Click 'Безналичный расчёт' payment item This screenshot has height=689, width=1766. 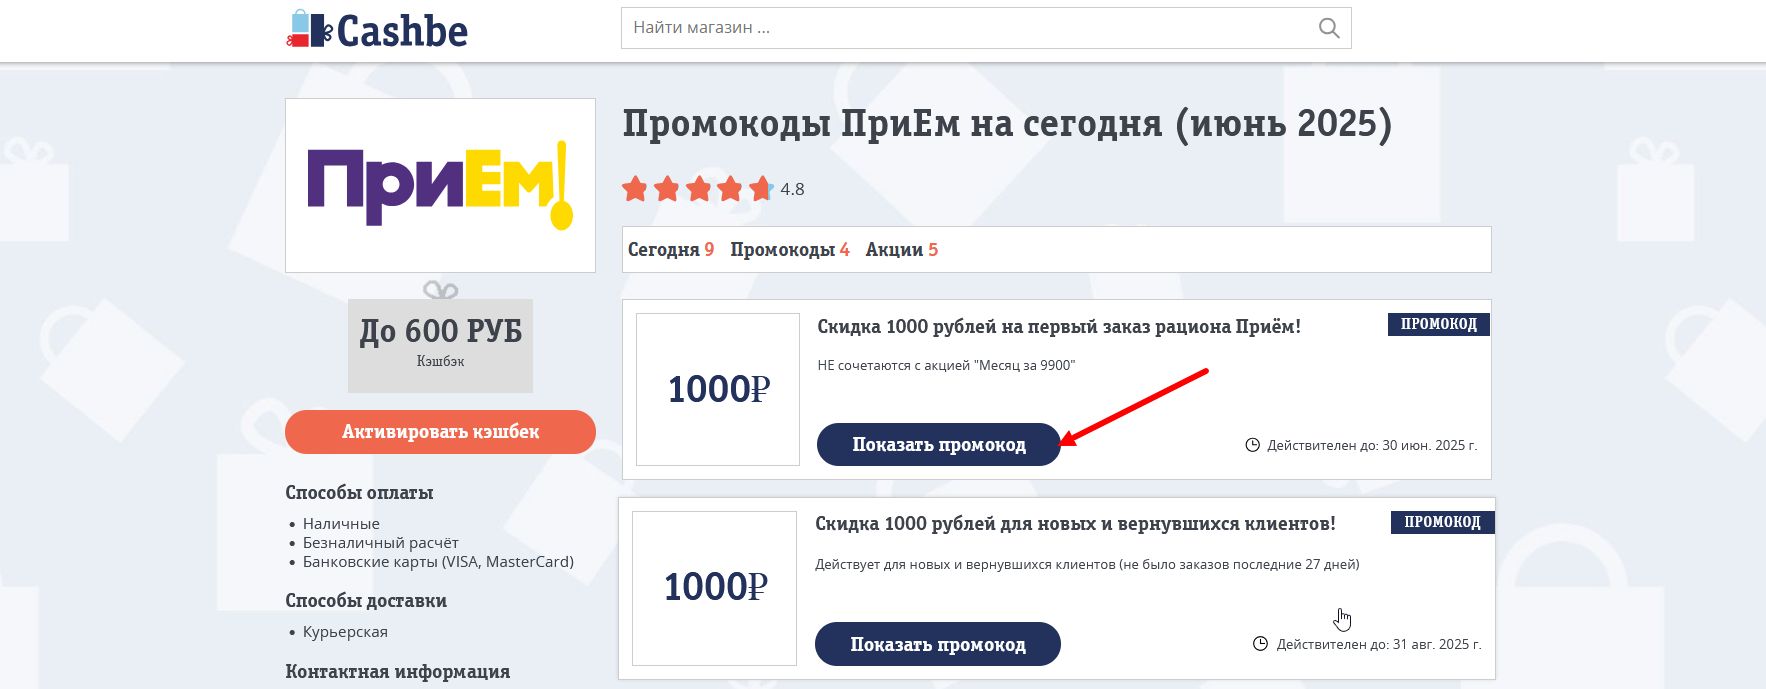(381, 543)
